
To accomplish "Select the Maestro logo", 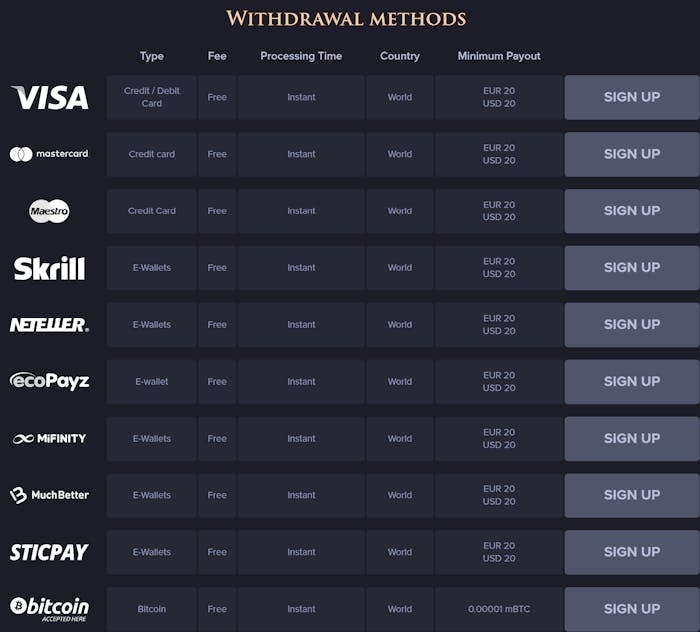I will click(x=49, y=211).
